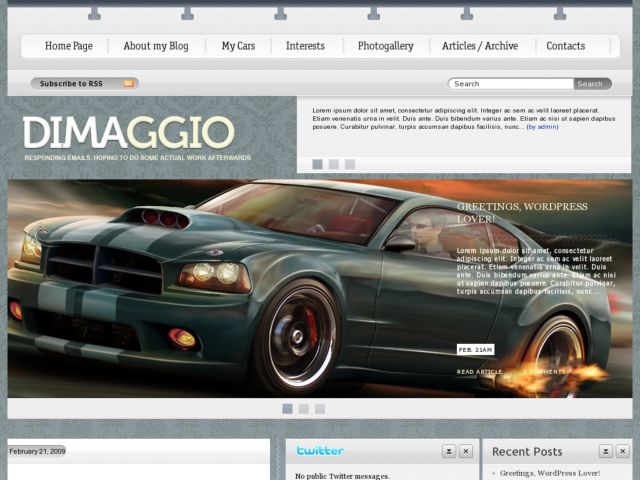Select the first car-slideshow dot
Image resolution: width=640 pixels, height=480 pixels.
287,409
